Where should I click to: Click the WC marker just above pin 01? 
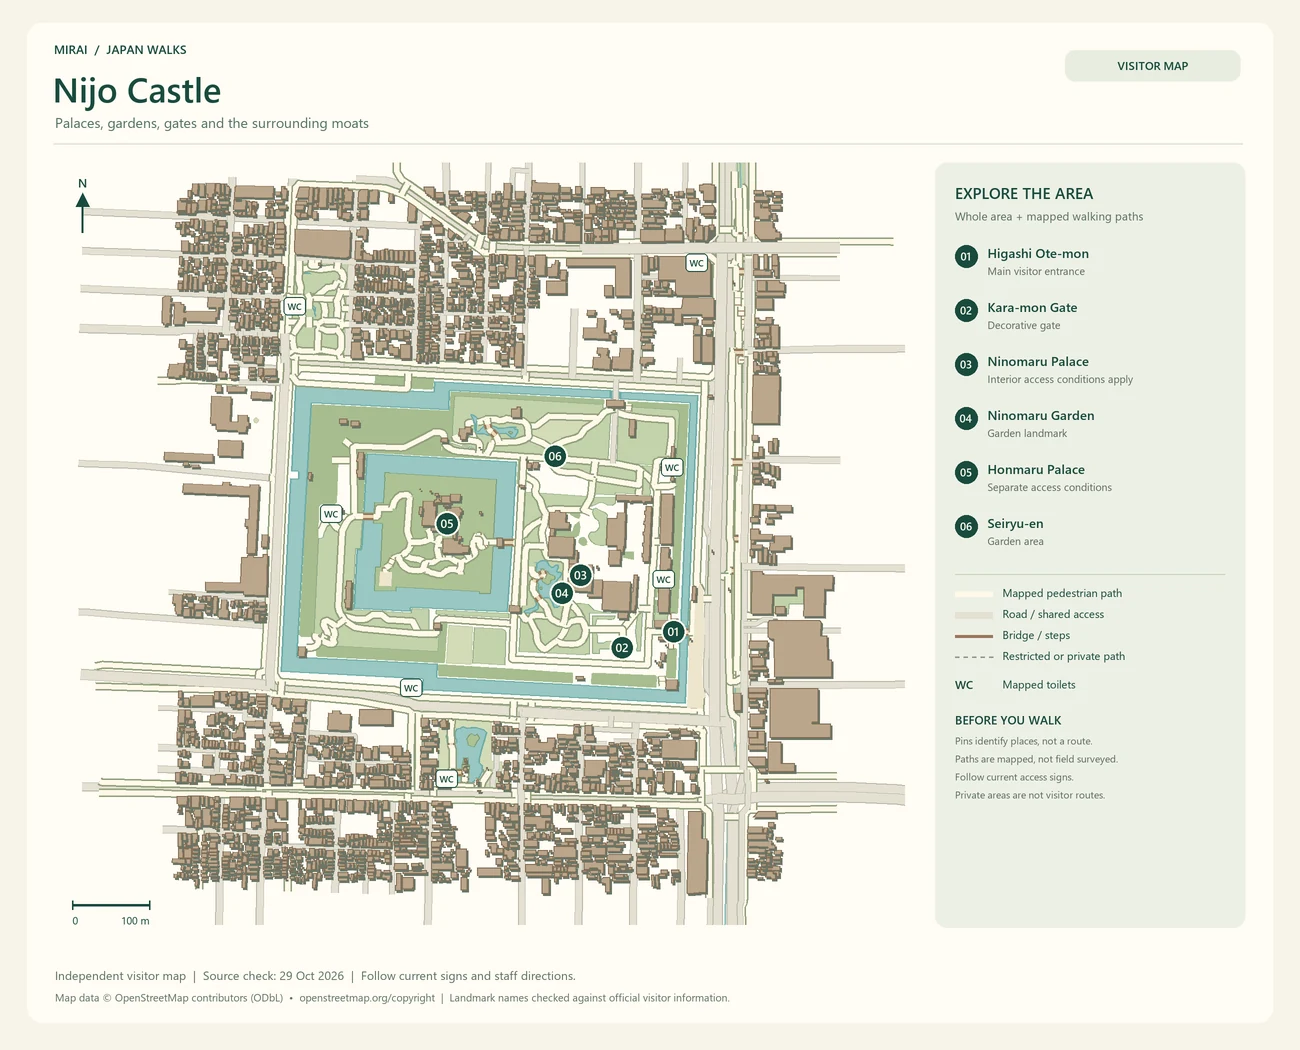[663, 579]
